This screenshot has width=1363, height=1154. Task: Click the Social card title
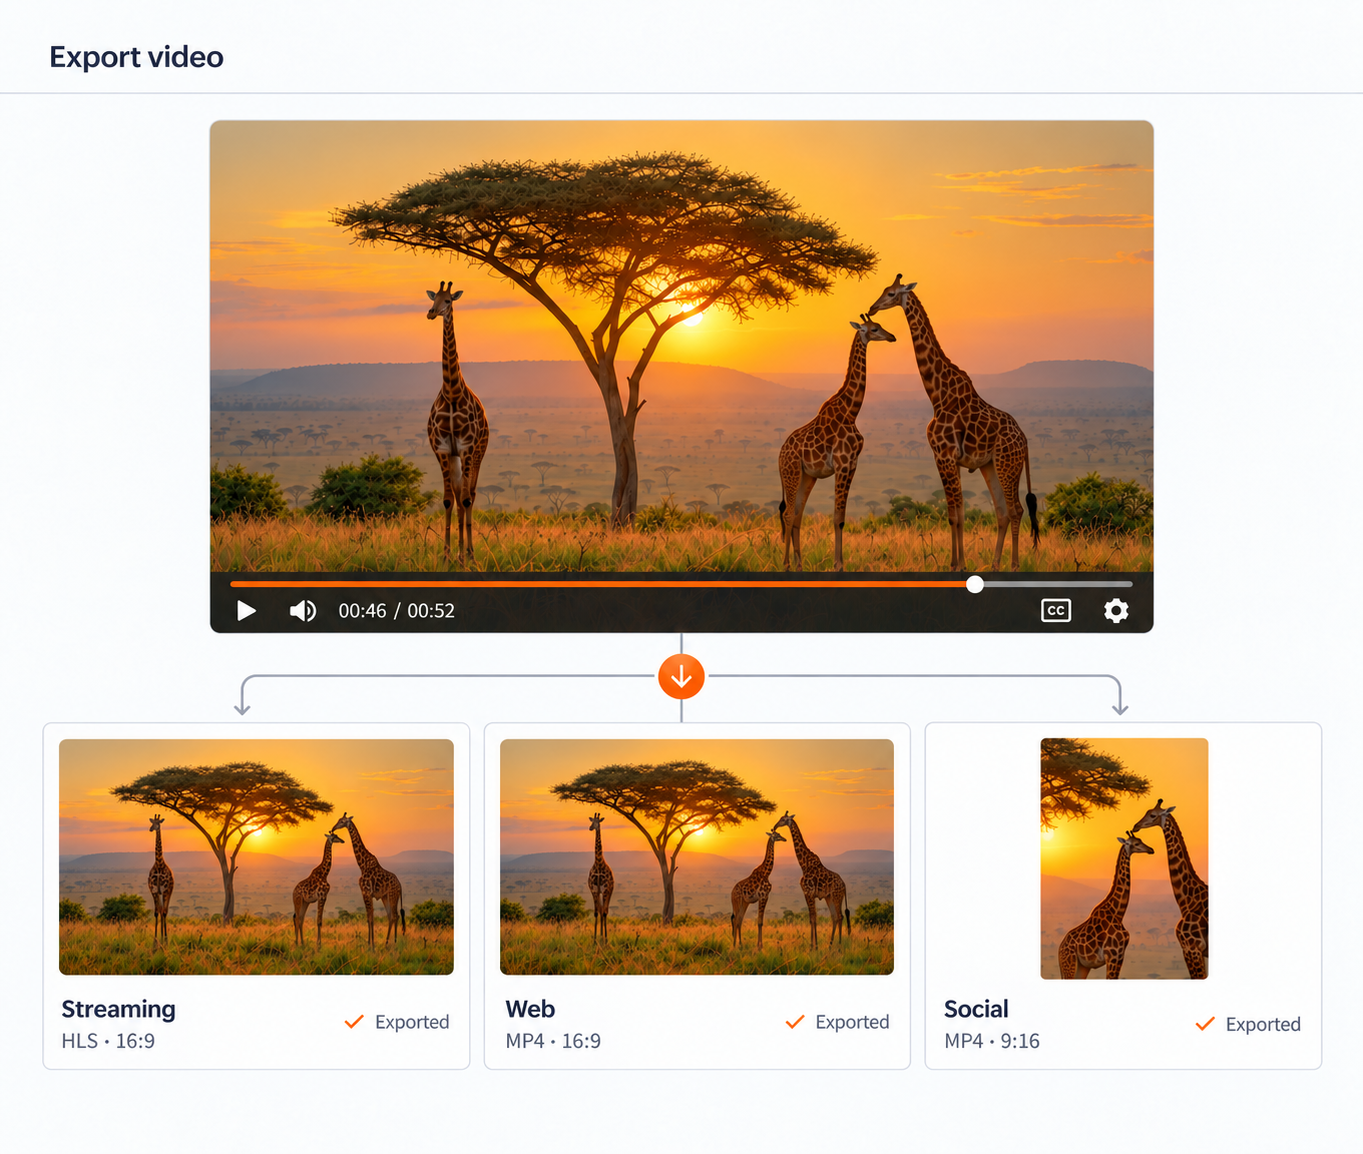click(976, 1009)
